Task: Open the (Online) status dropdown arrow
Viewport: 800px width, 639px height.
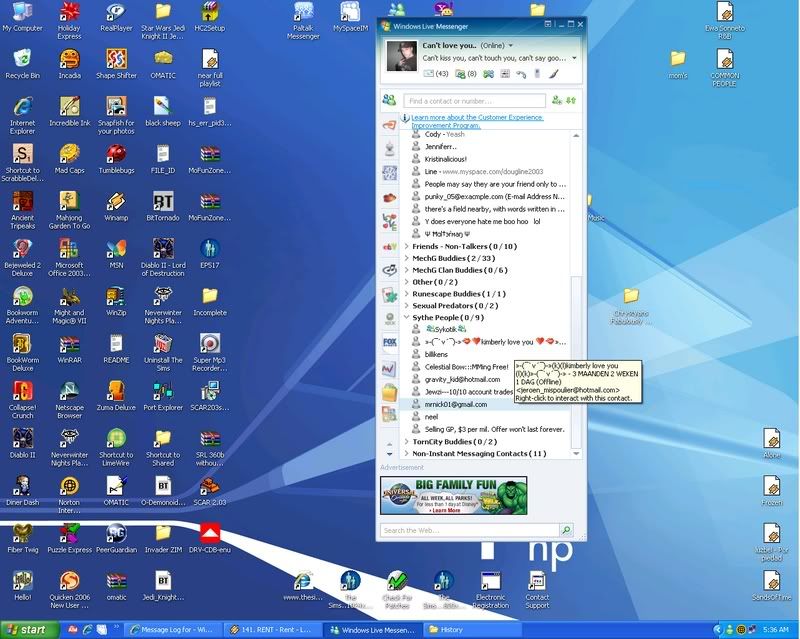Action: (x=510, y=45)
